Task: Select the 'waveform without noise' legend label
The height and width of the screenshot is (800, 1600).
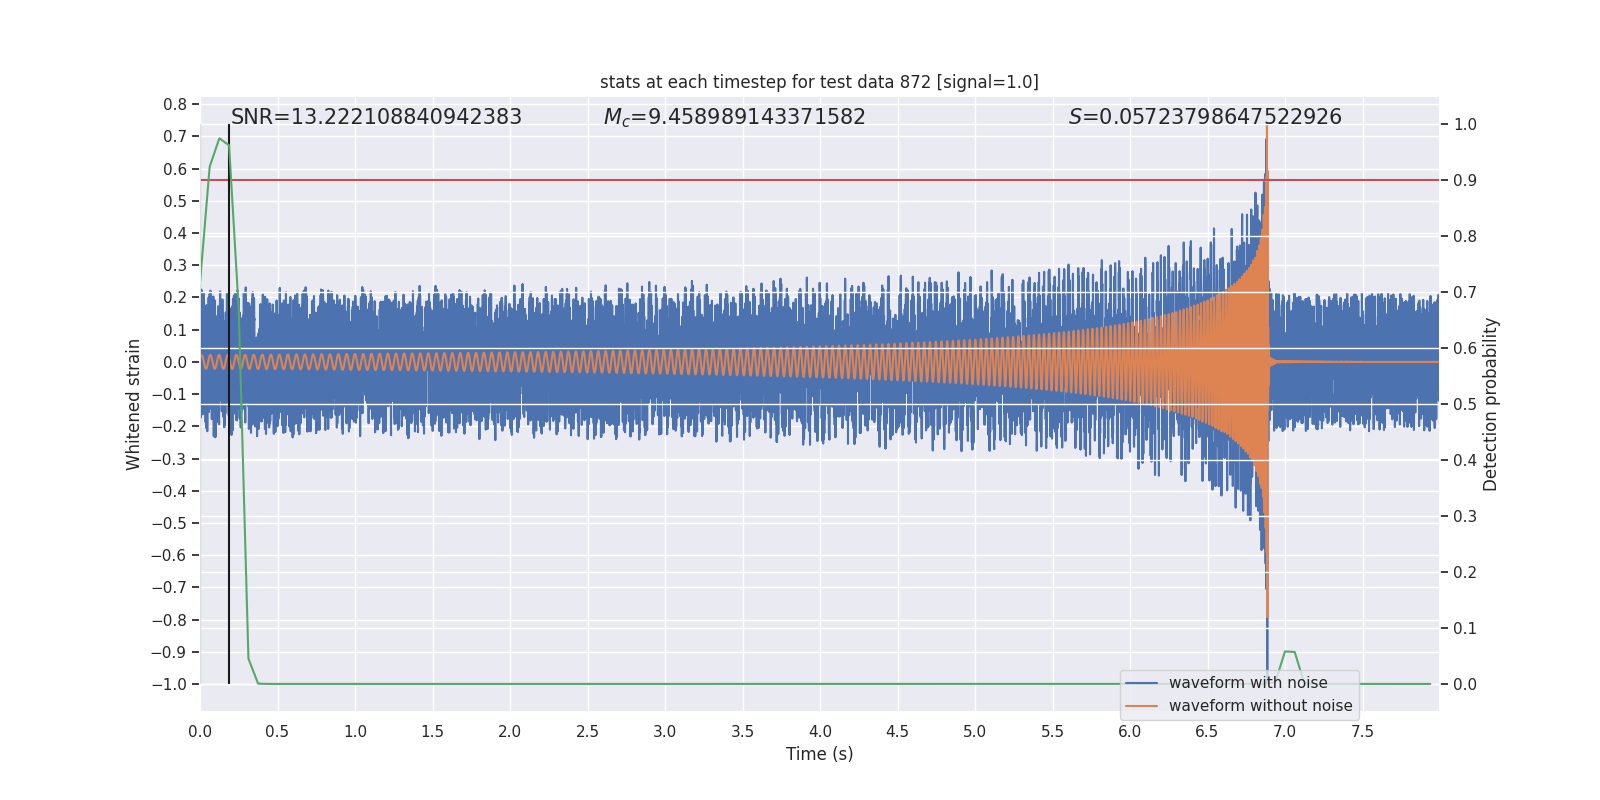Action: click(1260, 706)
